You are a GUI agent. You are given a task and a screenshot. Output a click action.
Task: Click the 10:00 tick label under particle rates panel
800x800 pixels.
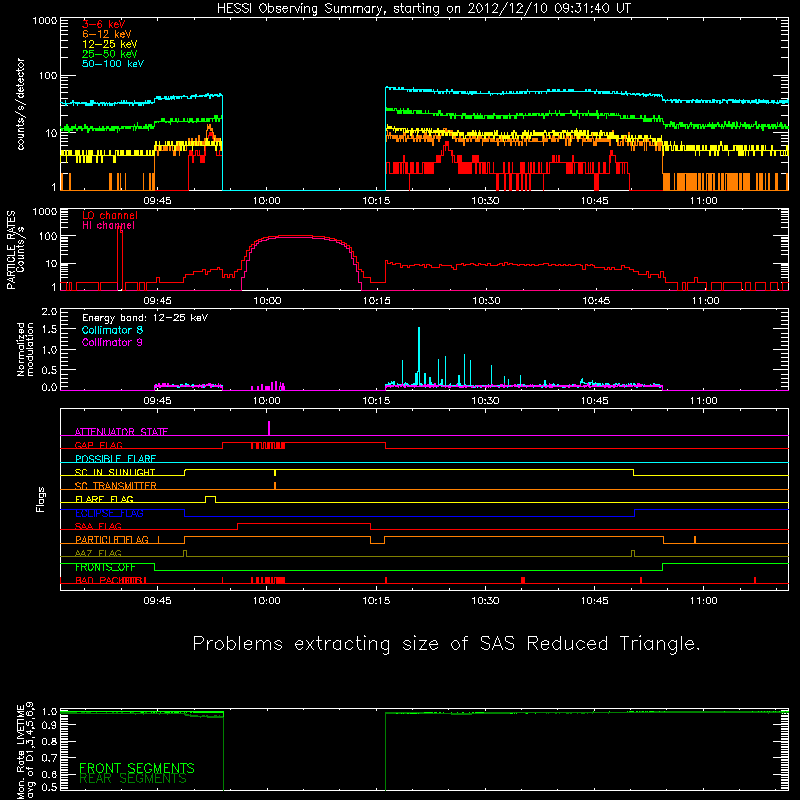(x=267, y=301)
